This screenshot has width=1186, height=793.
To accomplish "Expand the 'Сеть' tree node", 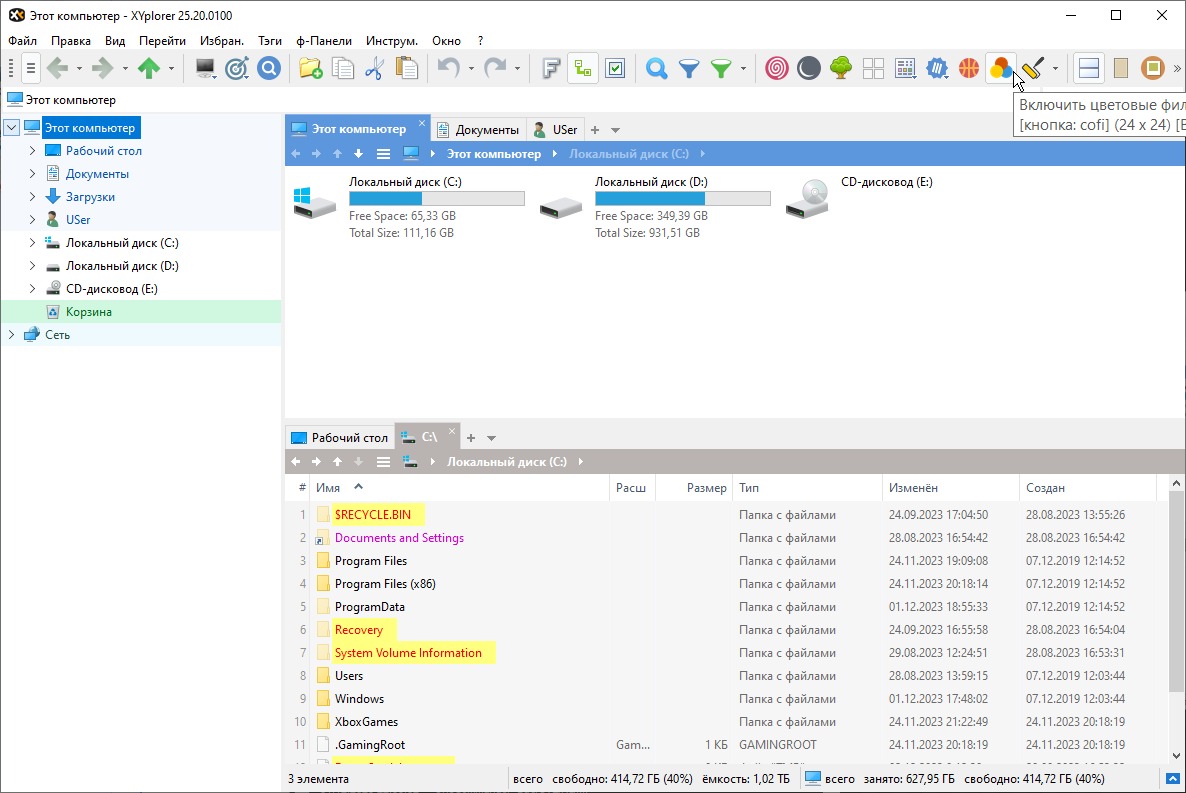I will point(11,334).
